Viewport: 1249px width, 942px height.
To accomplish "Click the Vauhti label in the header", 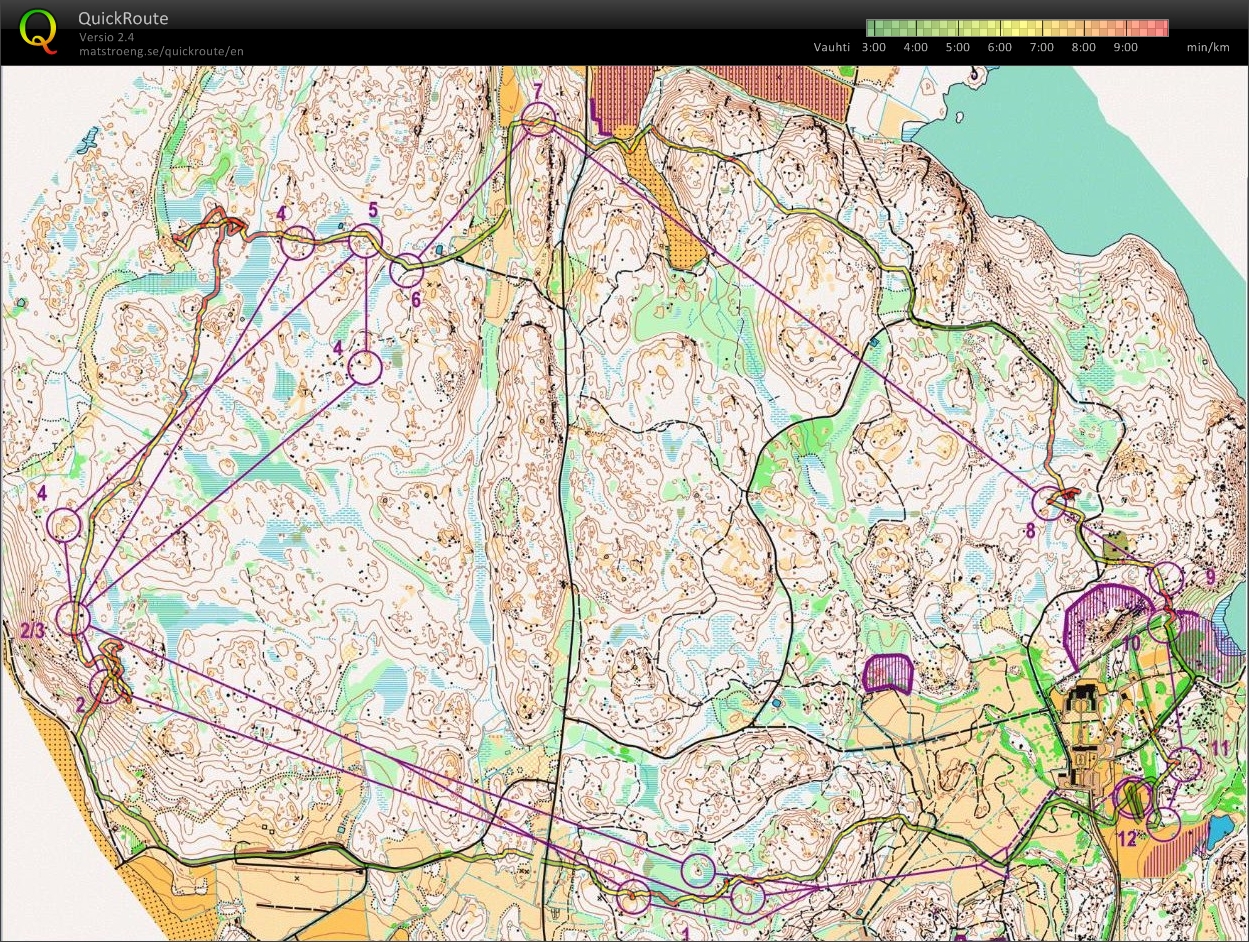I will point(829,47).
